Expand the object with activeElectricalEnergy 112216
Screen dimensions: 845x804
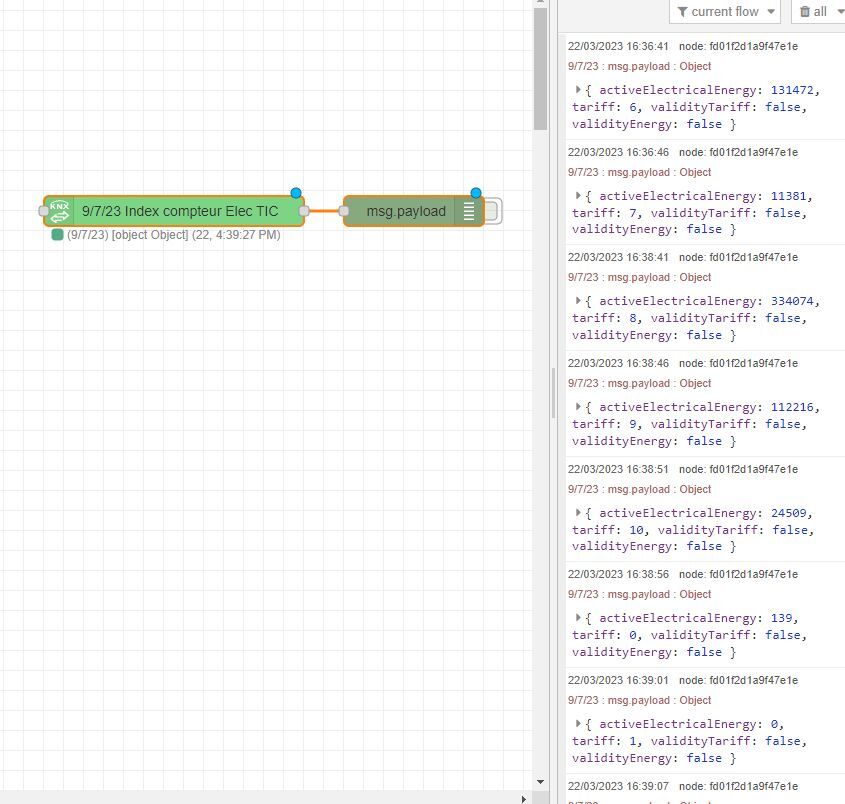pos(578,407)
